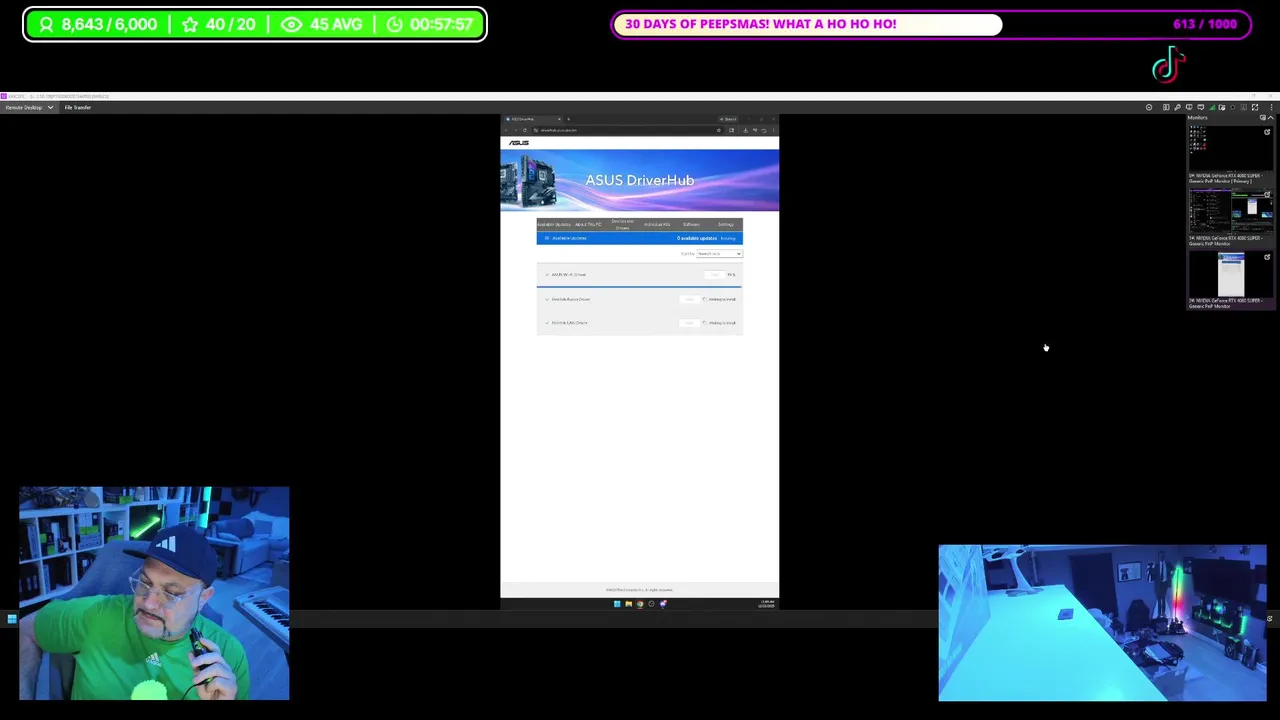Select the third monitor thumbnail showing DriverHub
1280x720 pixels.
[1231, 274]
